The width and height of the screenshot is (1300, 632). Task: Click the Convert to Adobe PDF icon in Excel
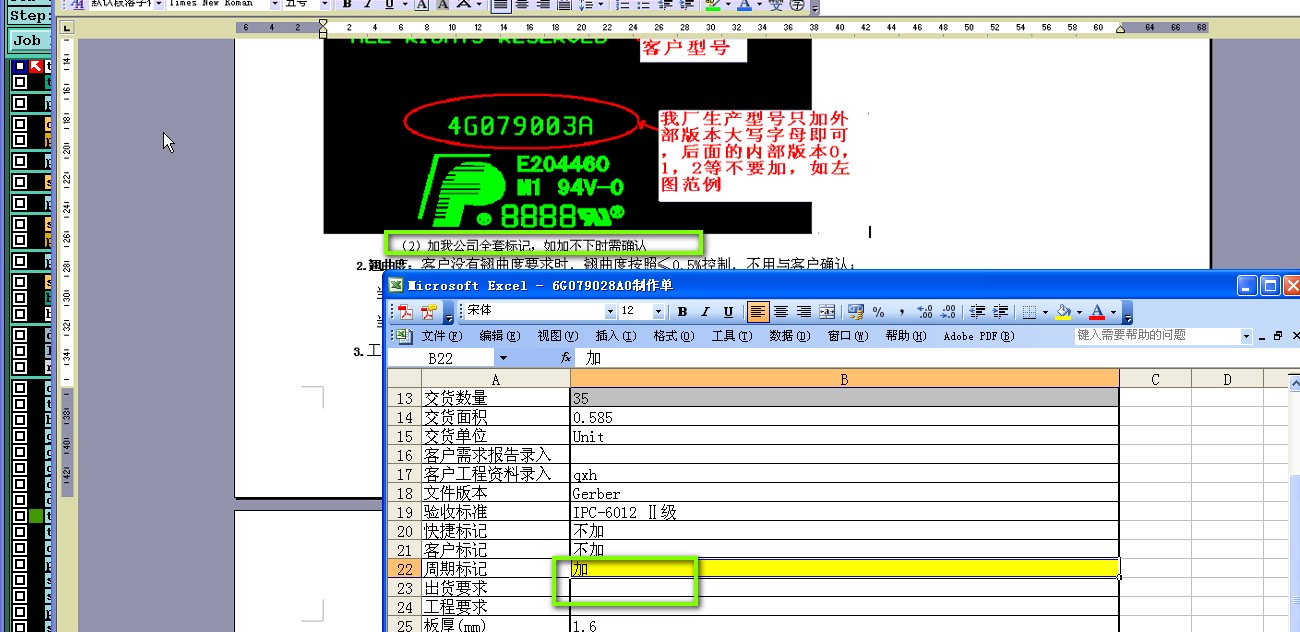[x=407, y=312]
